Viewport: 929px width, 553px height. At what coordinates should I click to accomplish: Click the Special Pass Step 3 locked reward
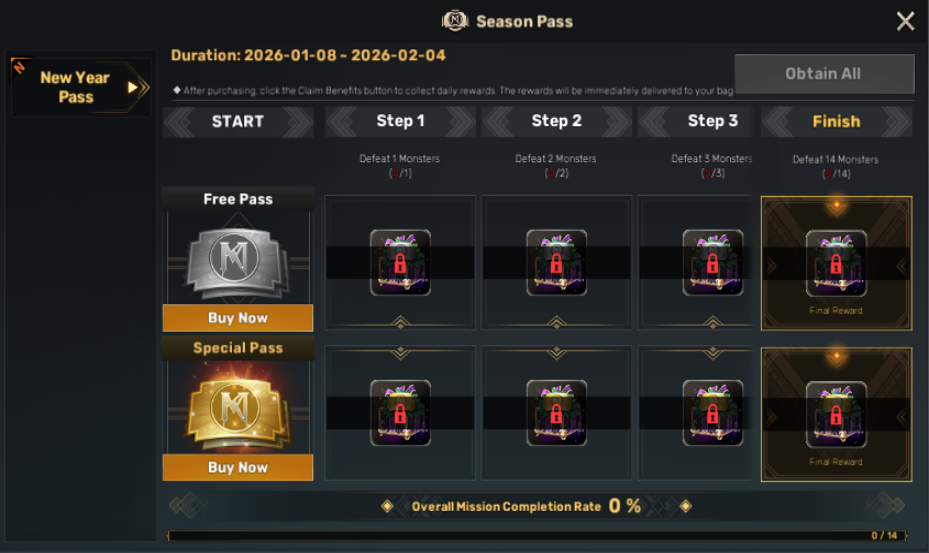pos(712,413)
